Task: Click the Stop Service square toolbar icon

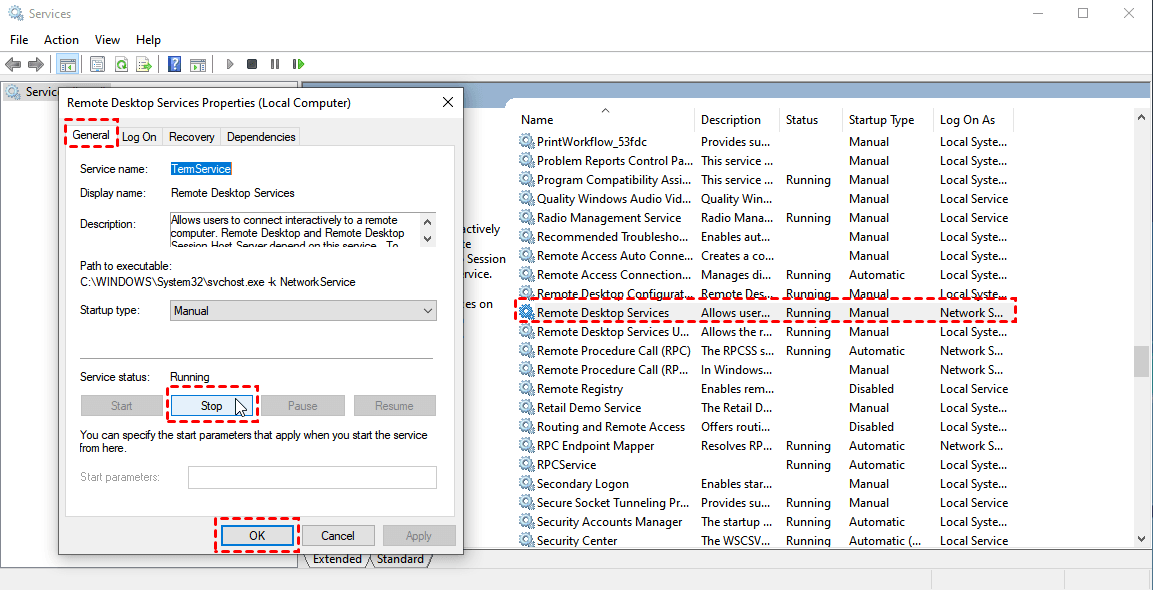Action: coord(252,64)
